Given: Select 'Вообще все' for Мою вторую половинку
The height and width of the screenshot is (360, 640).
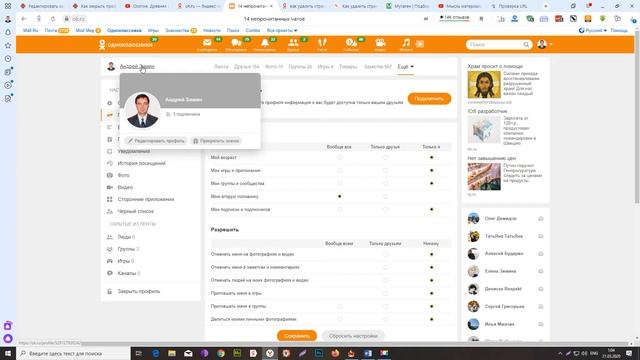Looking at the screenshot, I should [x=340, y=196].
